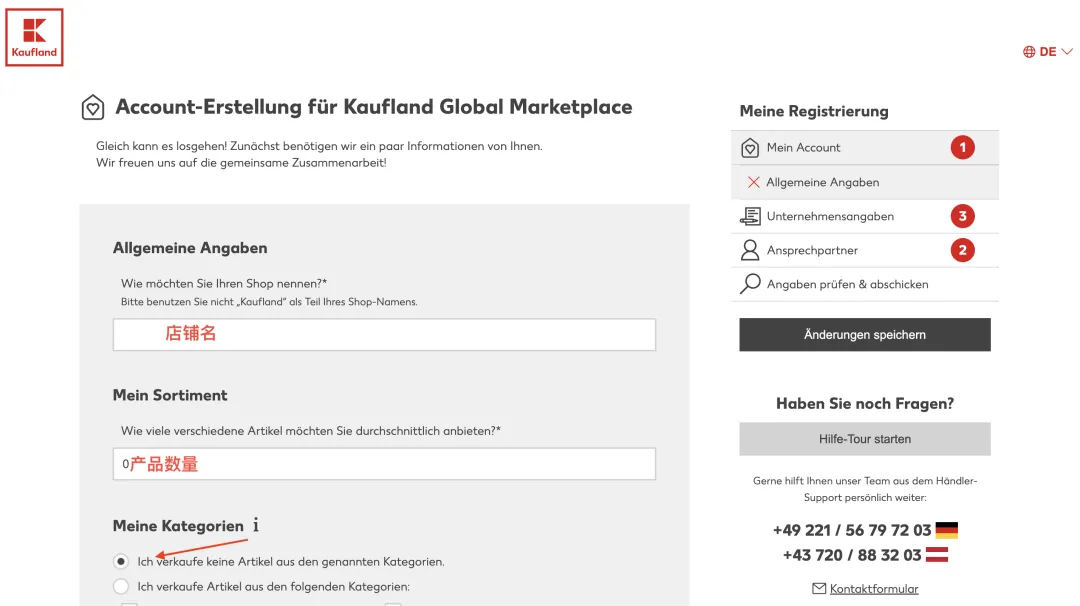Image resolution: width=1080 pixels, height=606 pixels.
Task: Select 'Ich verkaufe Artikel aus den folgenden' radio
Action: [121, 587]
